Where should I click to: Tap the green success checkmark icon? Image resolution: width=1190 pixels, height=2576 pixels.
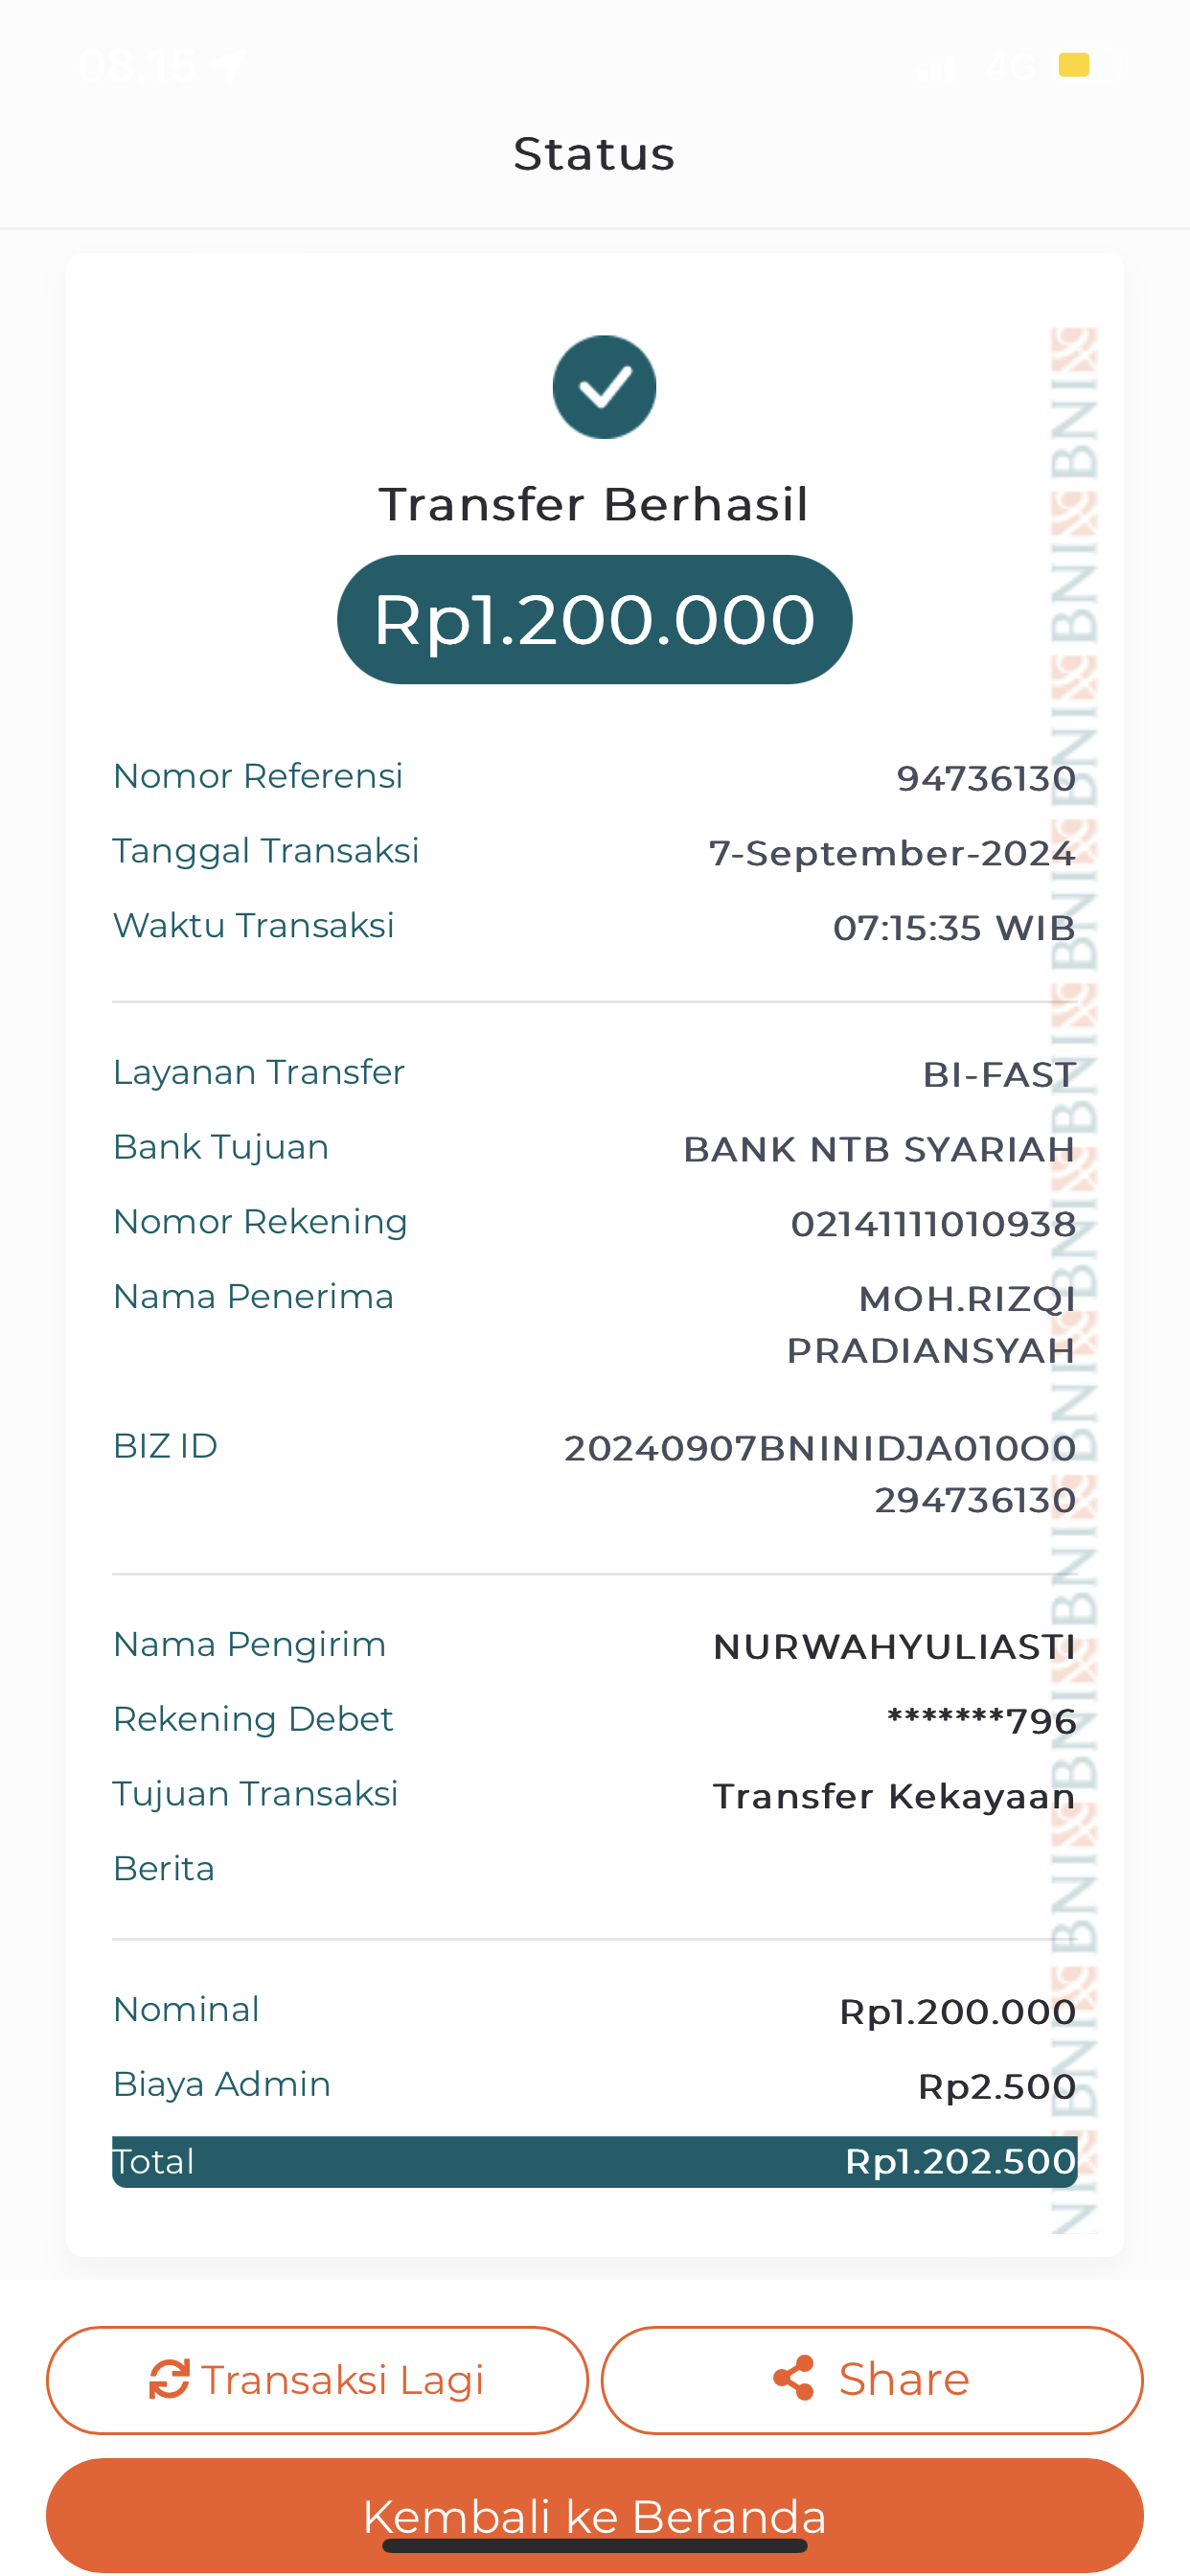tap(604, 387)
